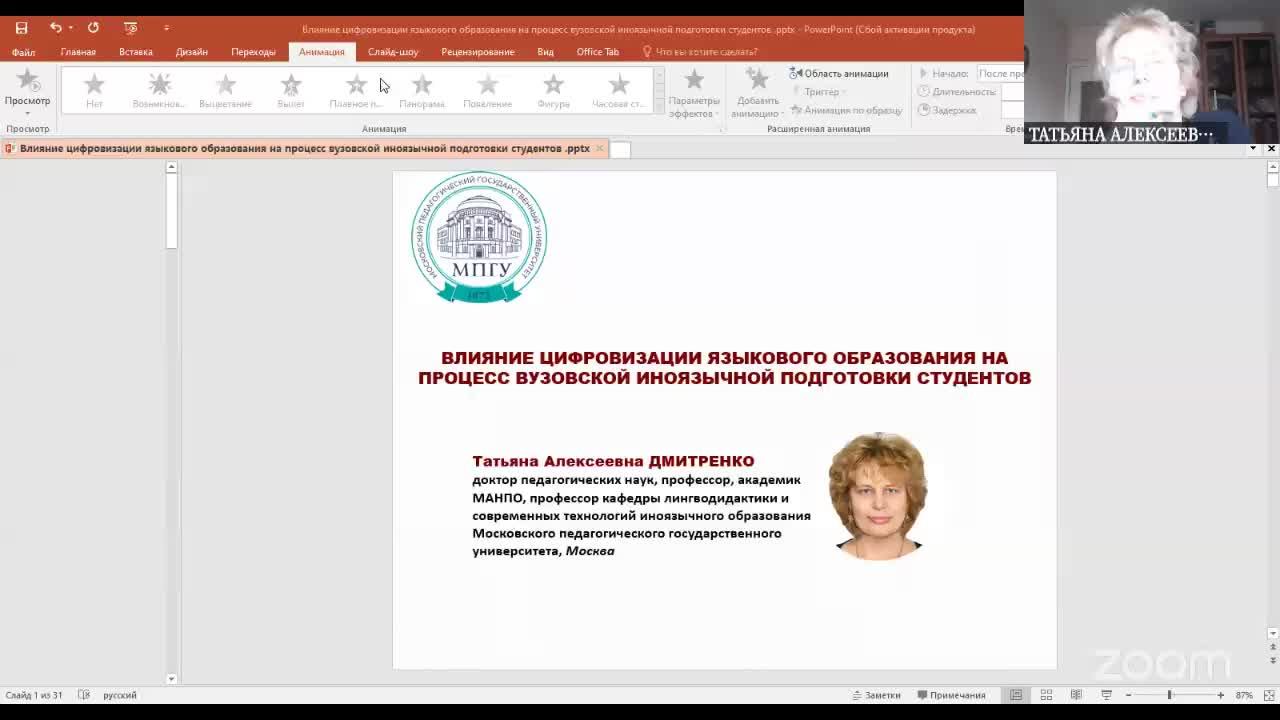This screenshot has width=1280, height=720.
Task: Toggle the Заметки notes pane
Action: (876, 695)
